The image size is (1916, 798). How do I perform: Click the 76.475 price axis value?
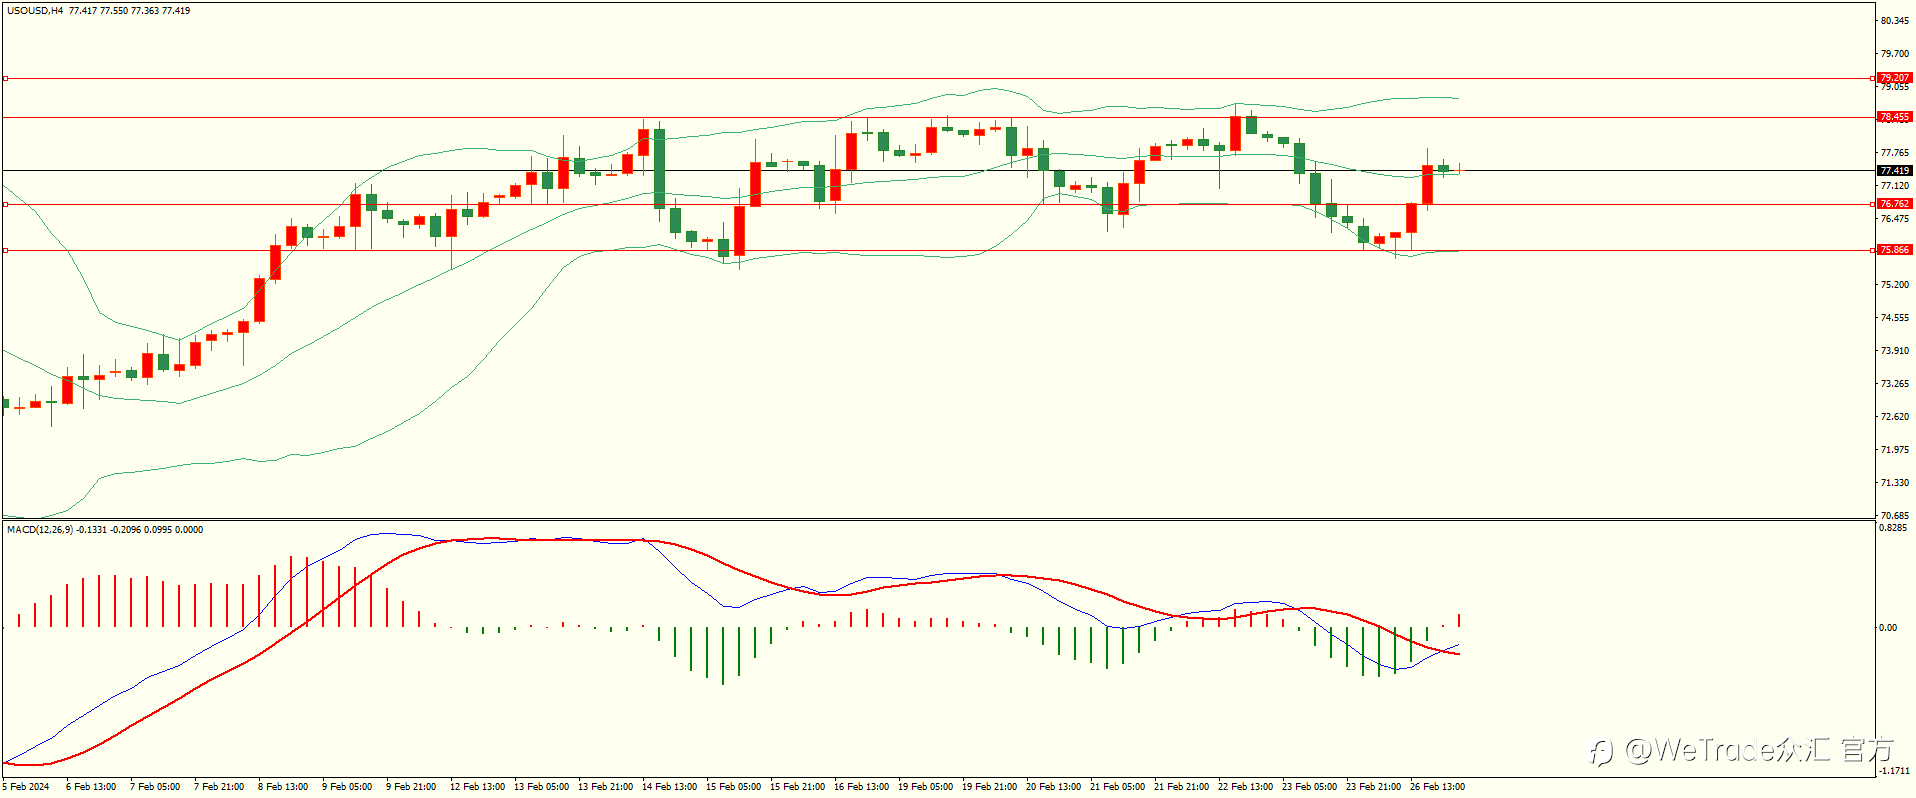(1894, 219)
